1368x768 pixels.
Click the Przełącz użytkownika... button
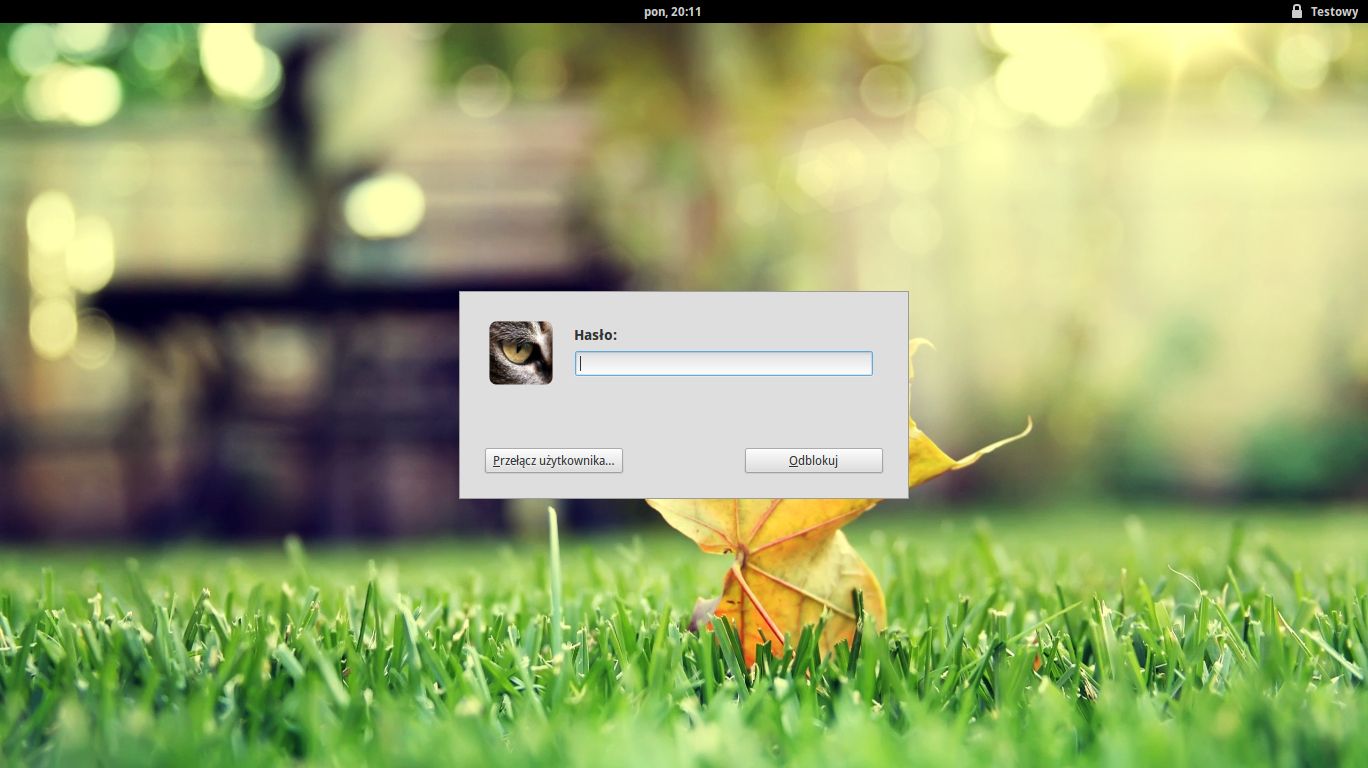(553, 461)
